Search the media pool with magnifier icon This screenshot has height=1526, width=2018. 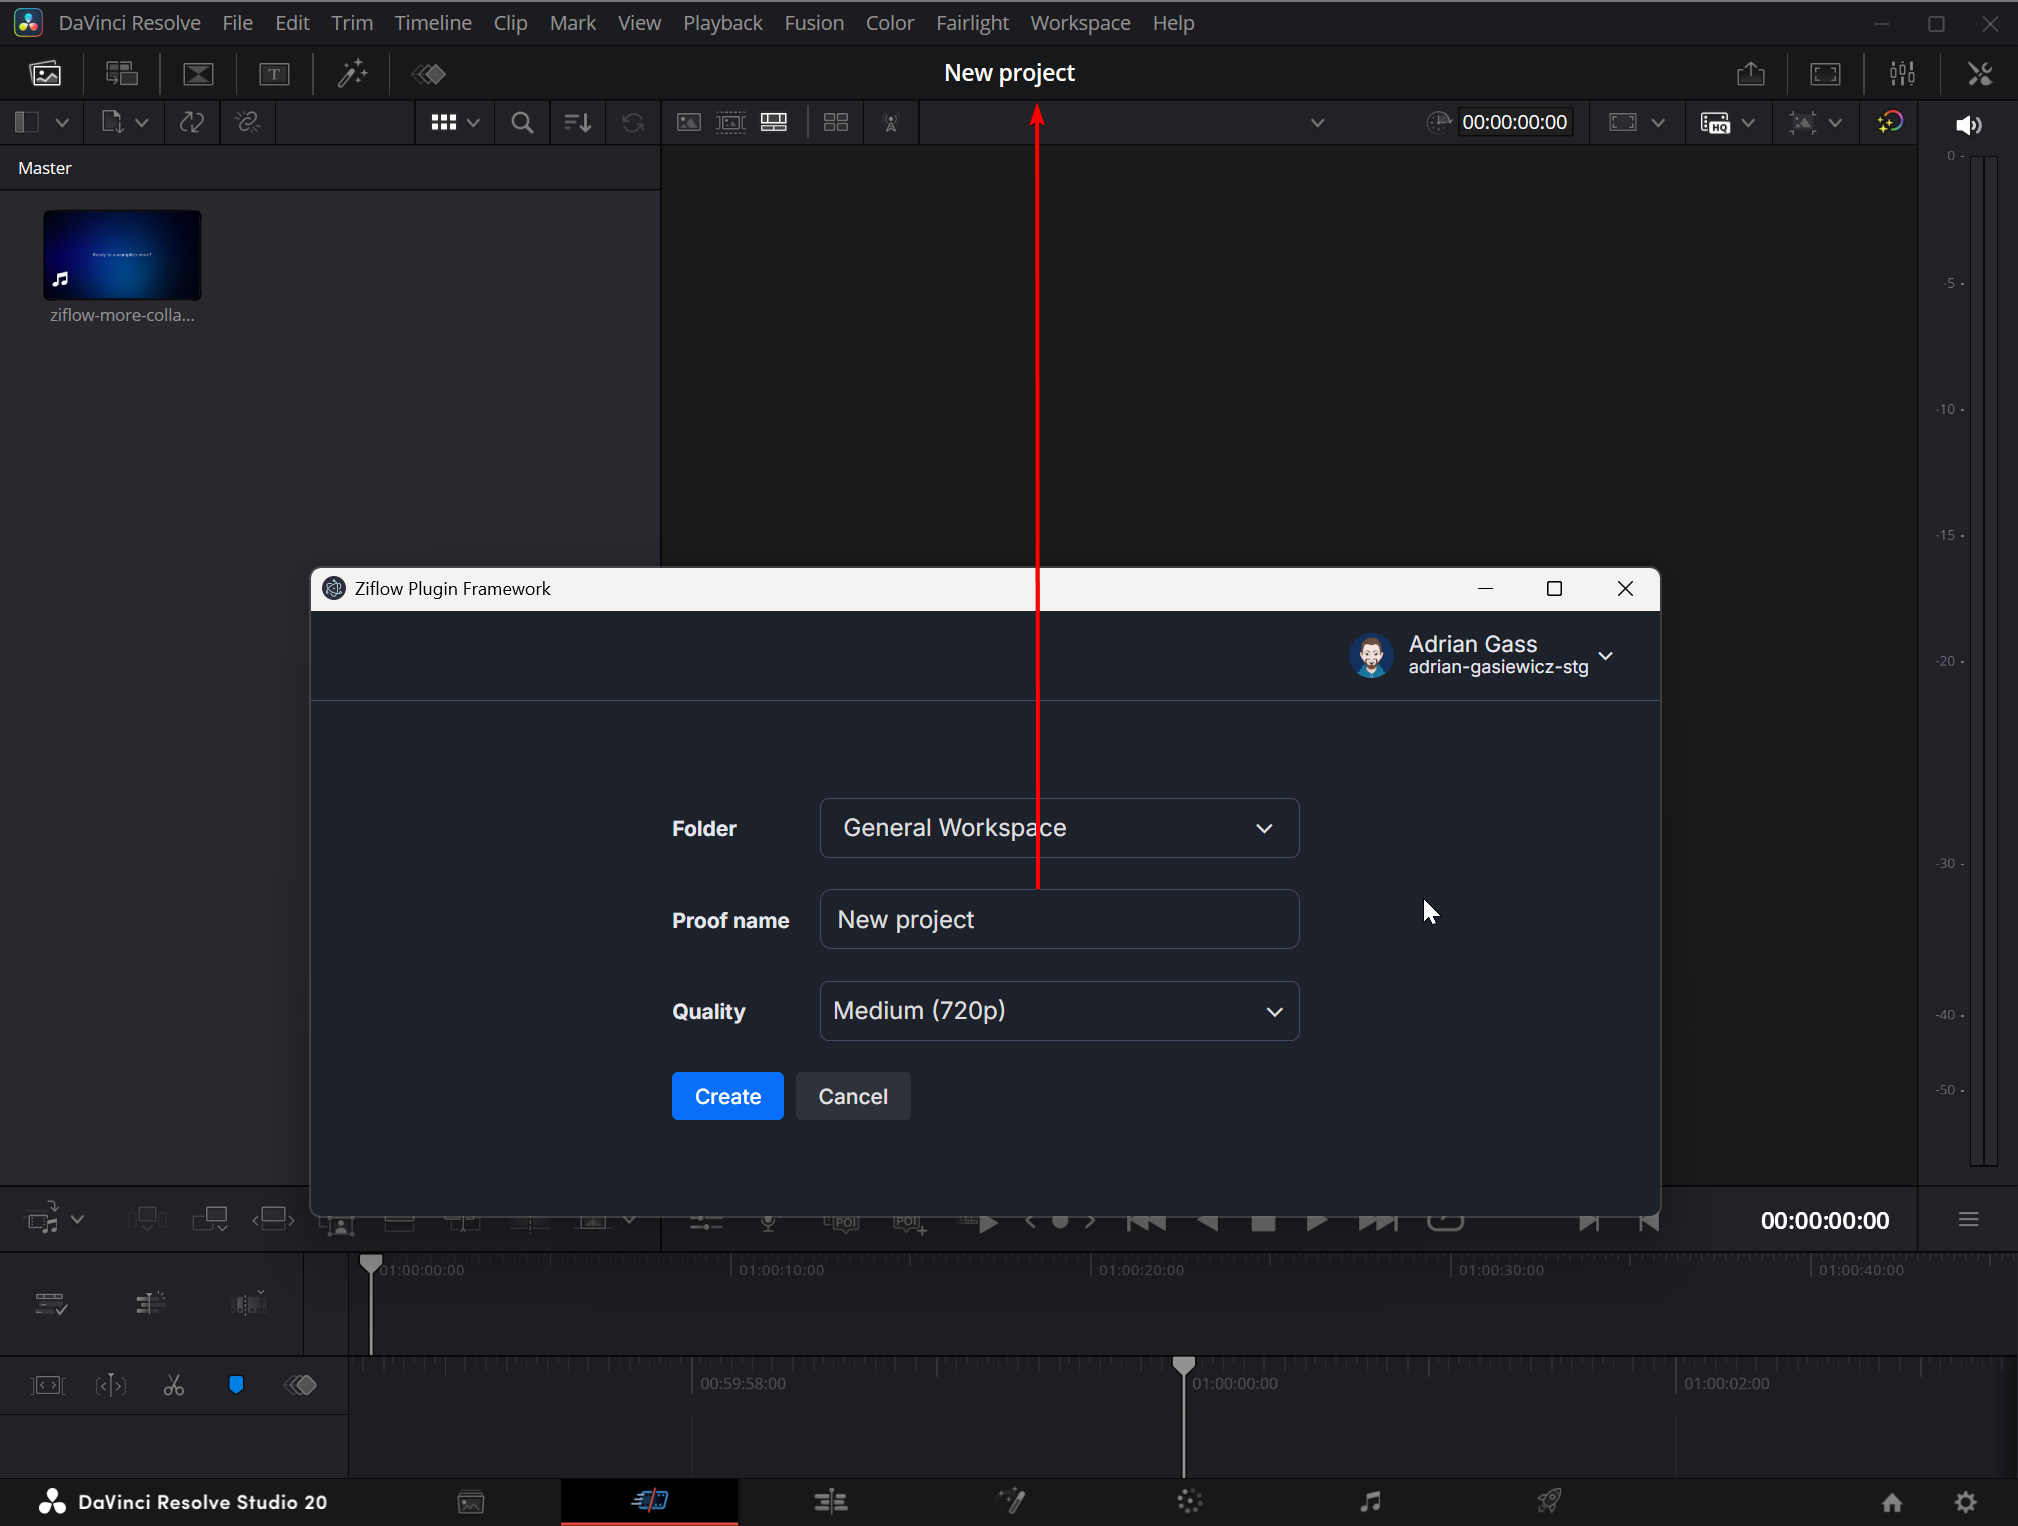pos(521,122)
